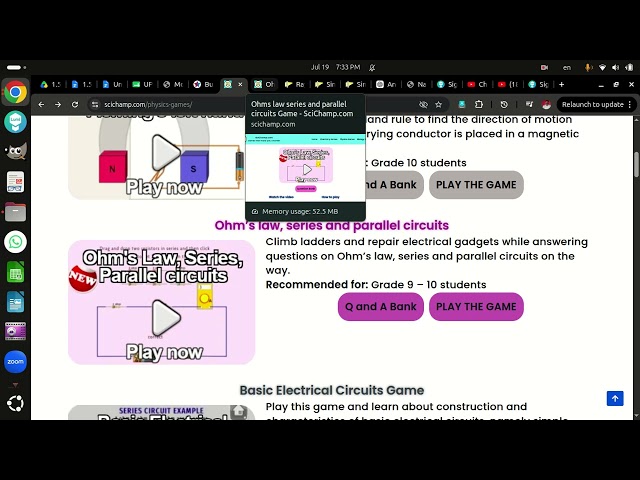Viewport: 640px width, 480px height.
Task: Open the 'en' keyboard language menu
Action: tap(567, 67)
